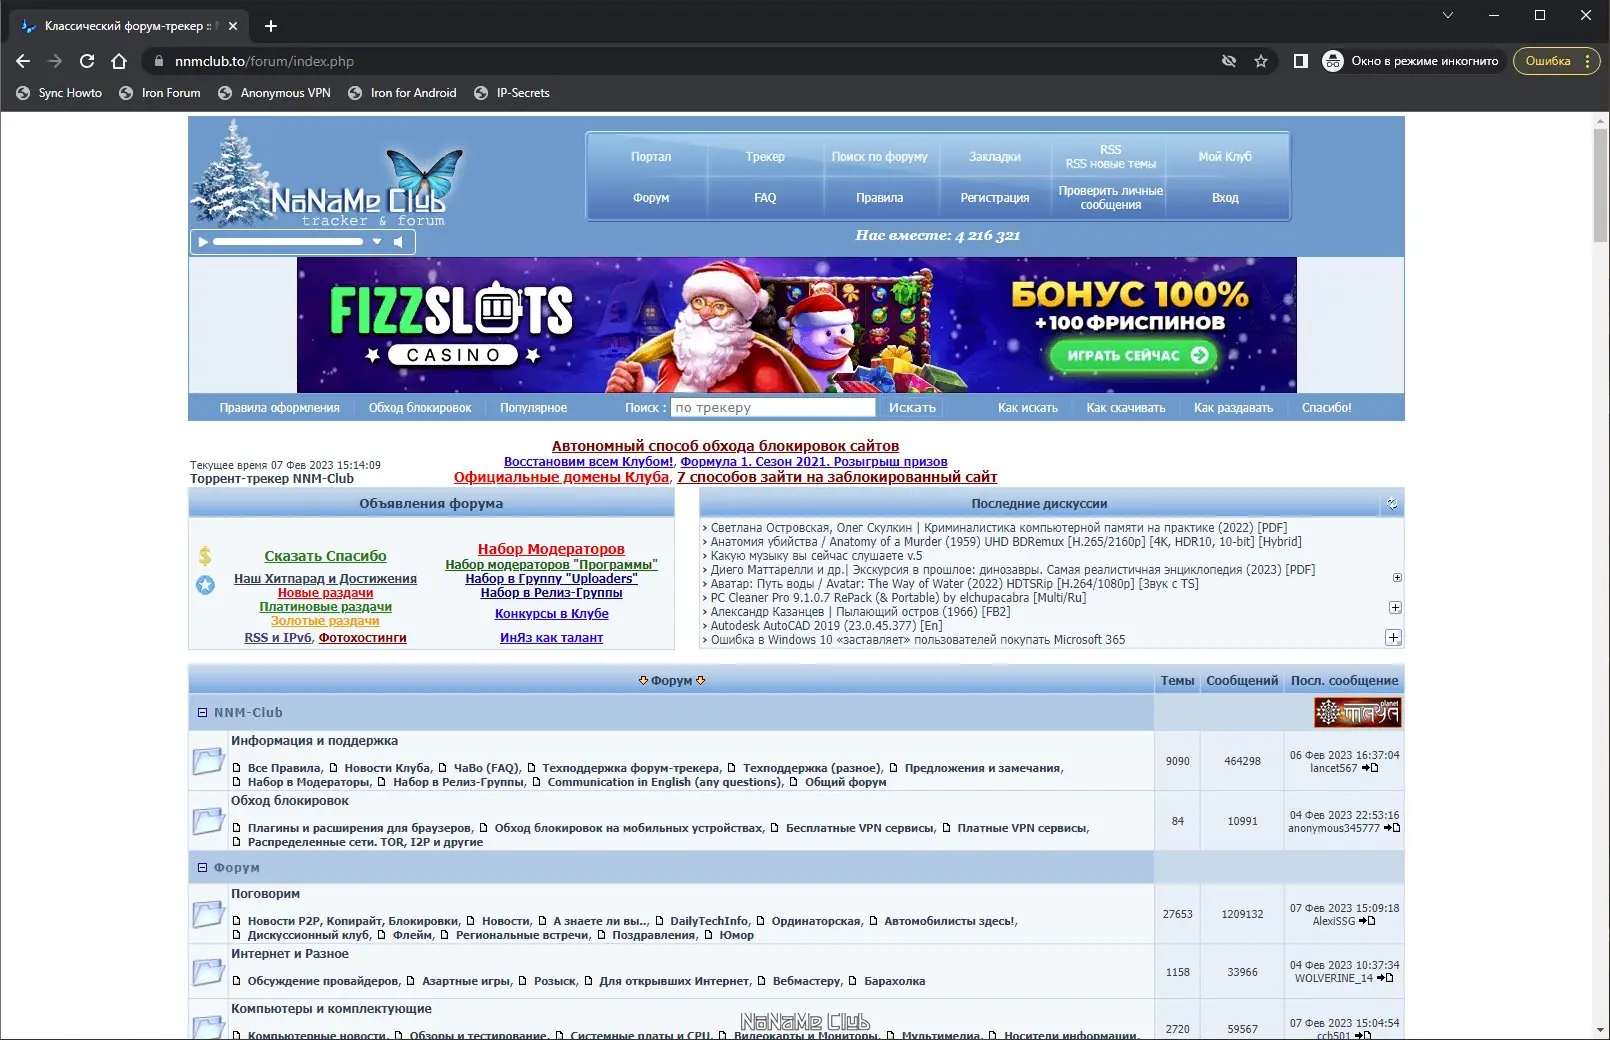
Task: Collapse the Форум section
Action: pos(204,867)
